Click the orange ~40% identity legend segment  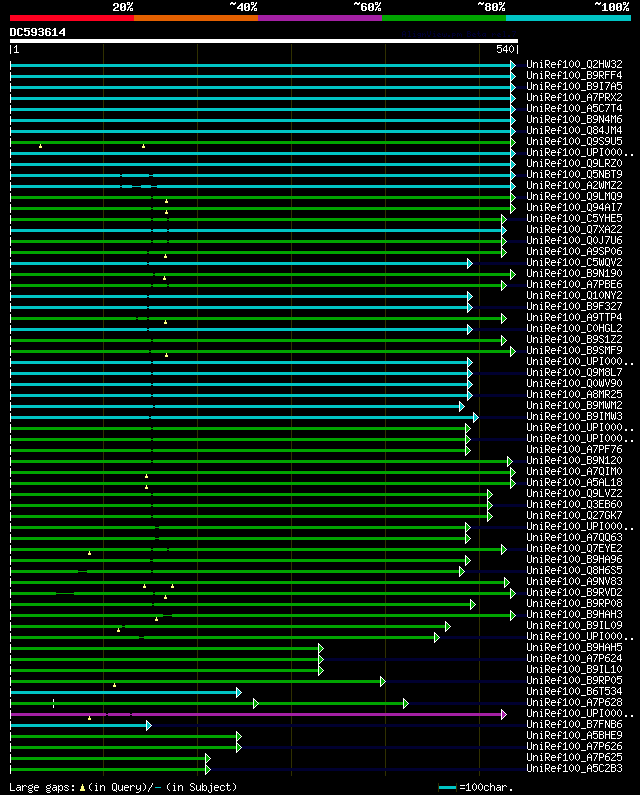tap(196, 18)
